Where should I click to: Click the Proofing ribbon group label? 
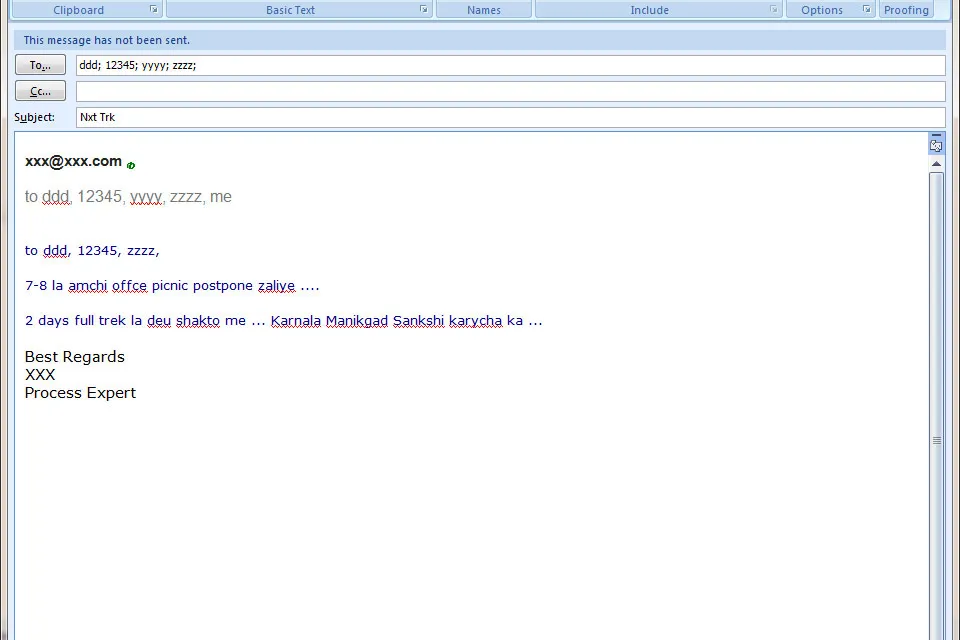(x=906, y=10)
